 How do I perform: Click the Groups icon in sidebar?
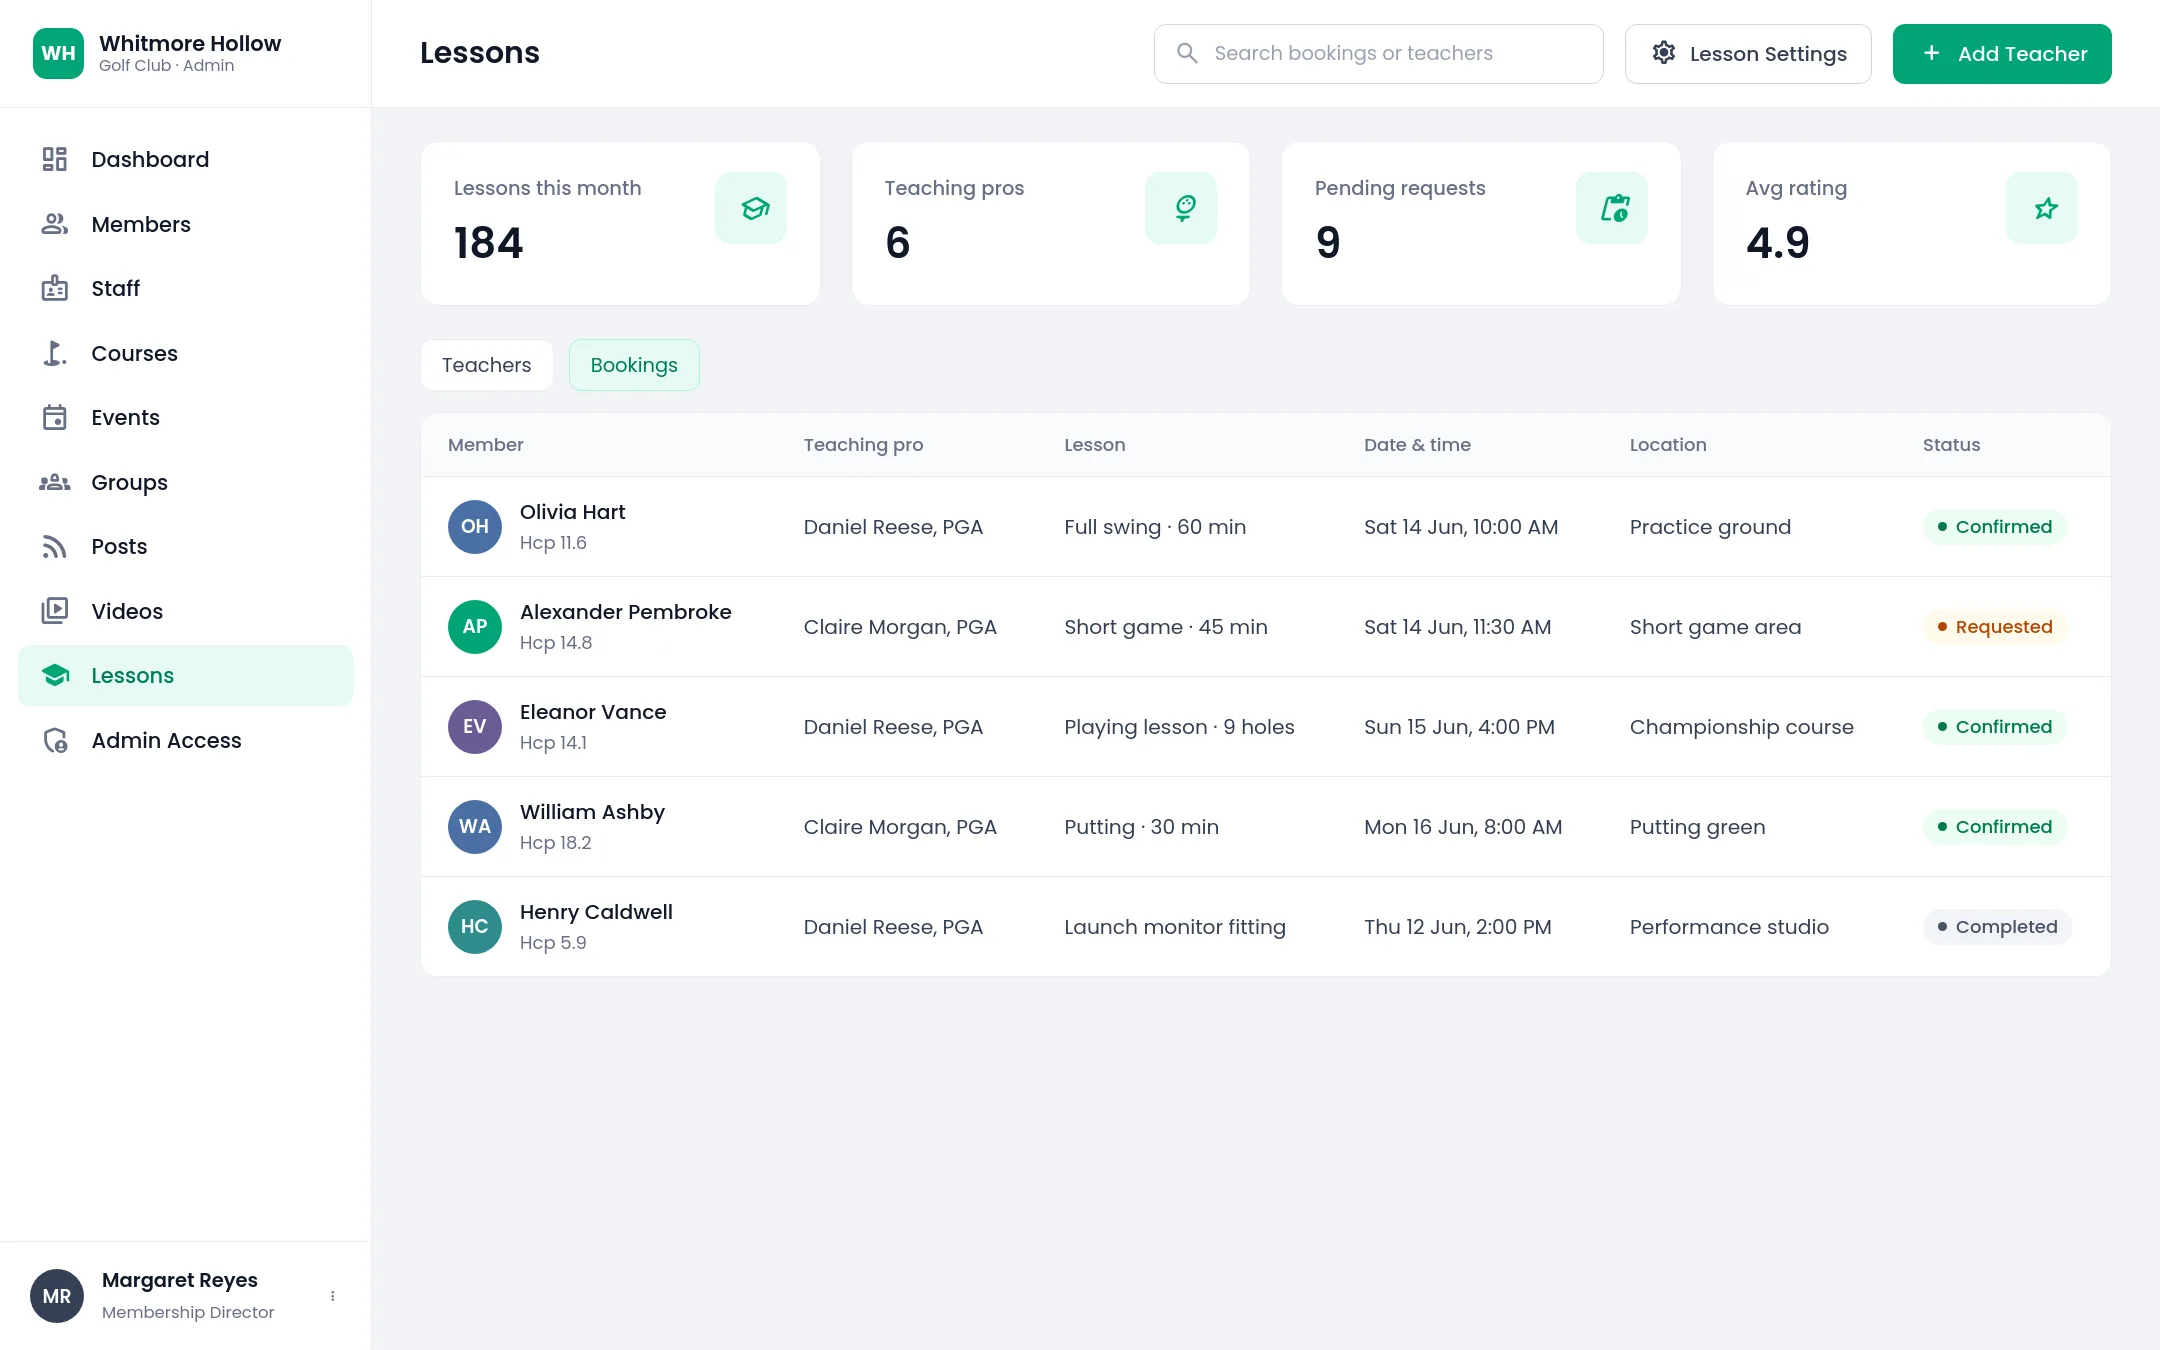pyautogui.click(x=55, y=482)
